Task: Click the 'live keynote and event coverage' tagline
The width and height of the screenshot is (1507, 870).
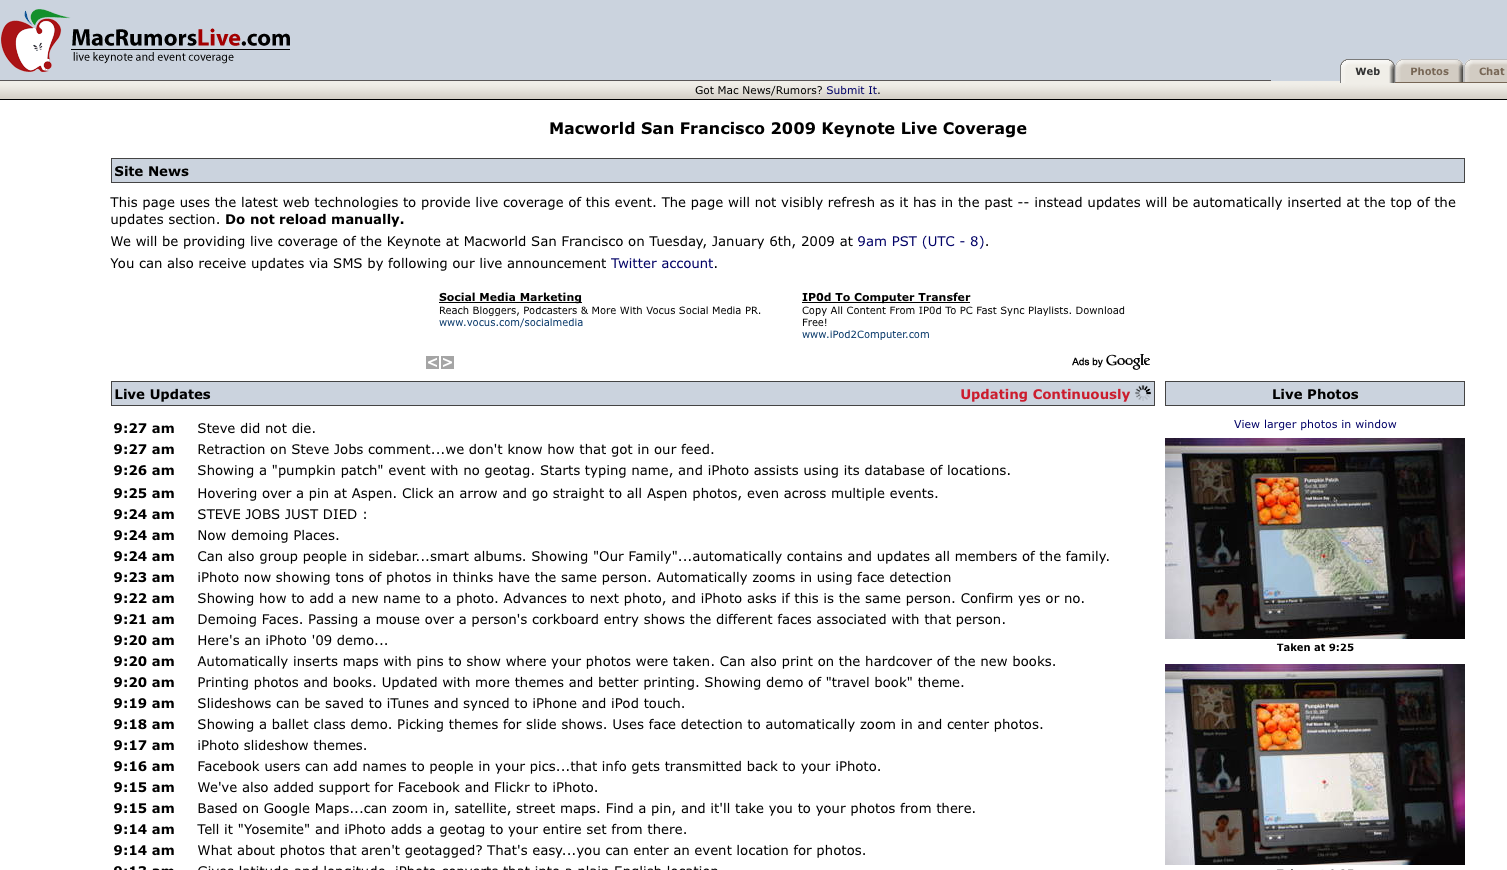Action: pyautogui.click(x=153, y=57)
